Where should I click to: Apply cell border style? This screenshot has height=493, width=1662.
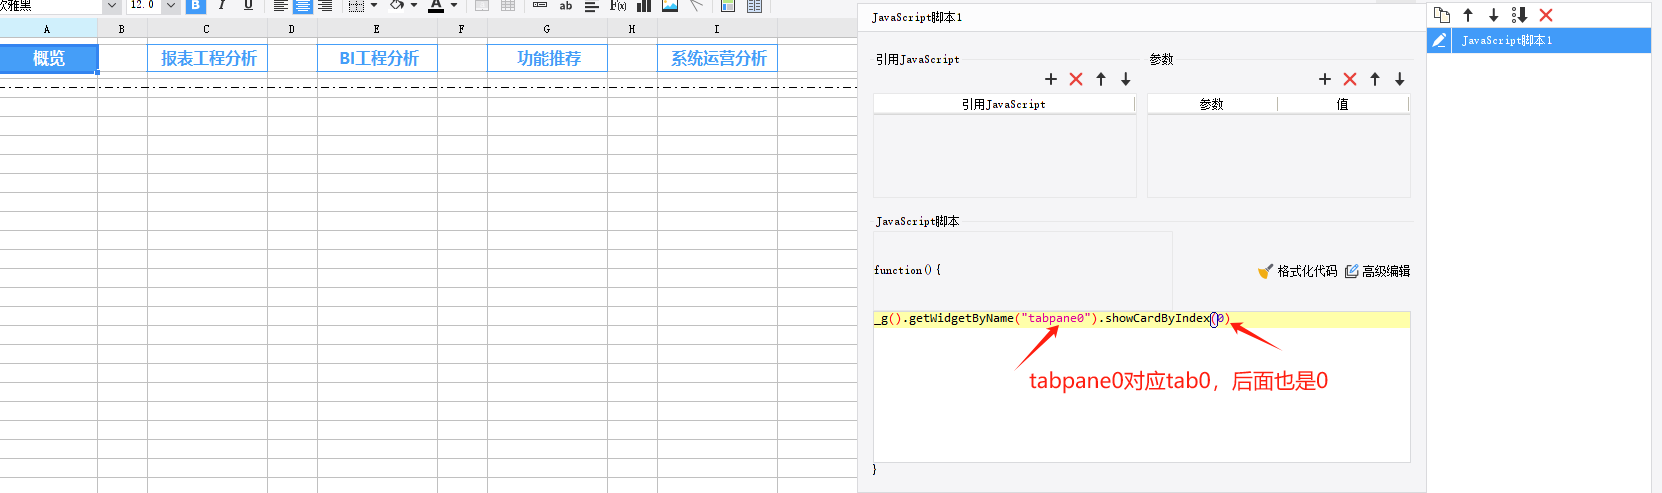coord(356,5)
